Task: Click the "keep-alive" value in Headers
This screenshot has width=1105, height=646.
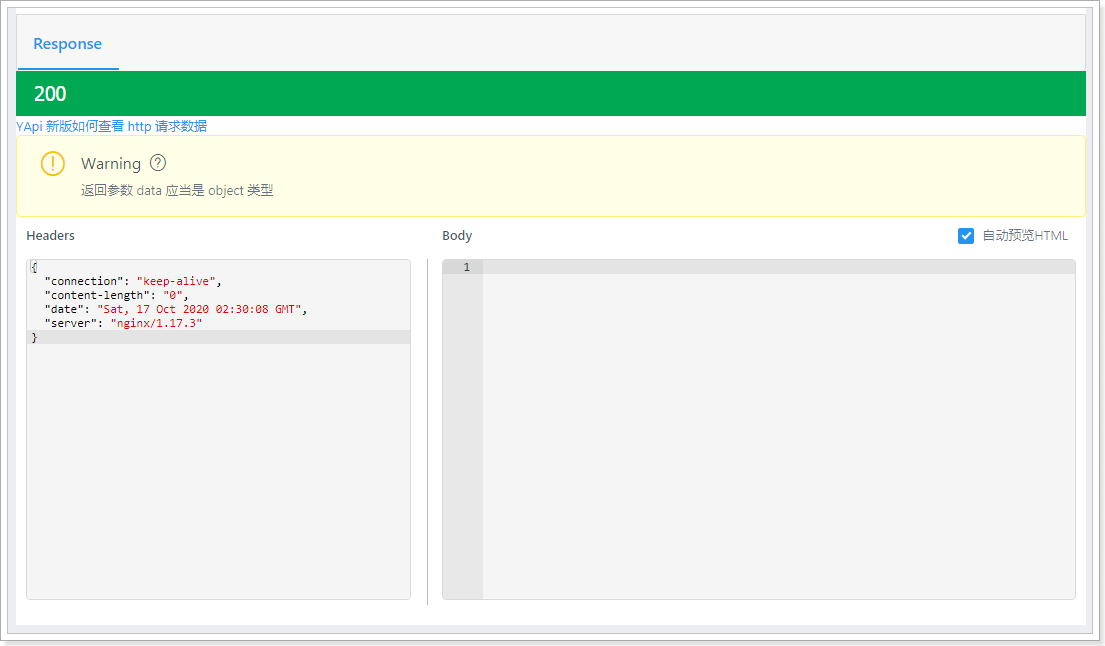Action: pyautogui.click(x=176, y=281)
